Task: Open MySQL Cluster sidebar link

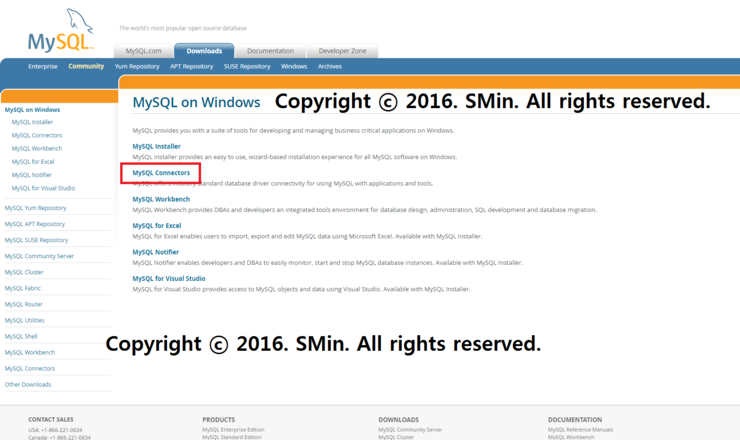Action: 24,272
